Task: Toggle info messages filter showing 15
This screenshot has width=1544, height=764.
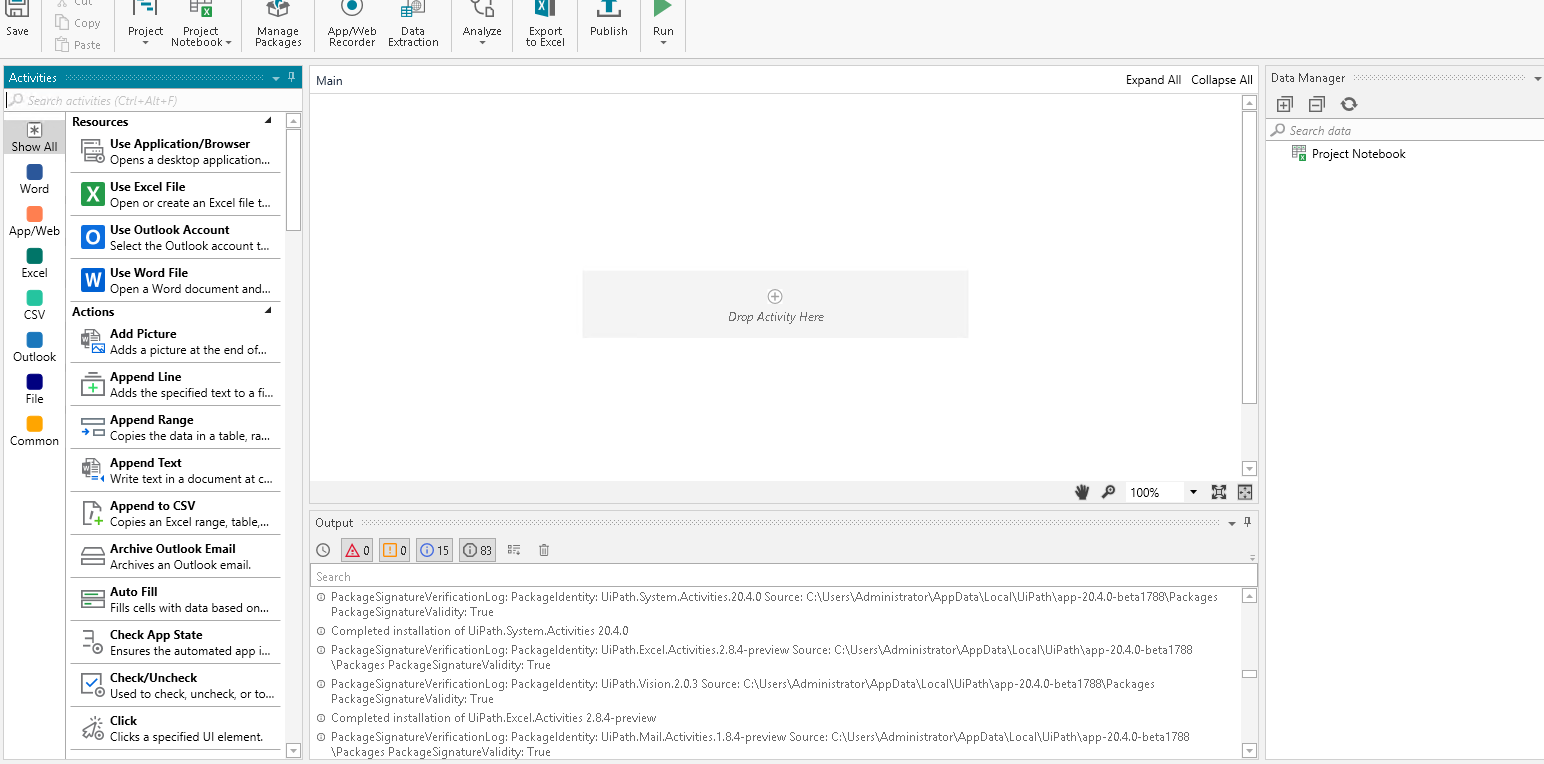Action: pyautogui.click(x=434, y=550)
